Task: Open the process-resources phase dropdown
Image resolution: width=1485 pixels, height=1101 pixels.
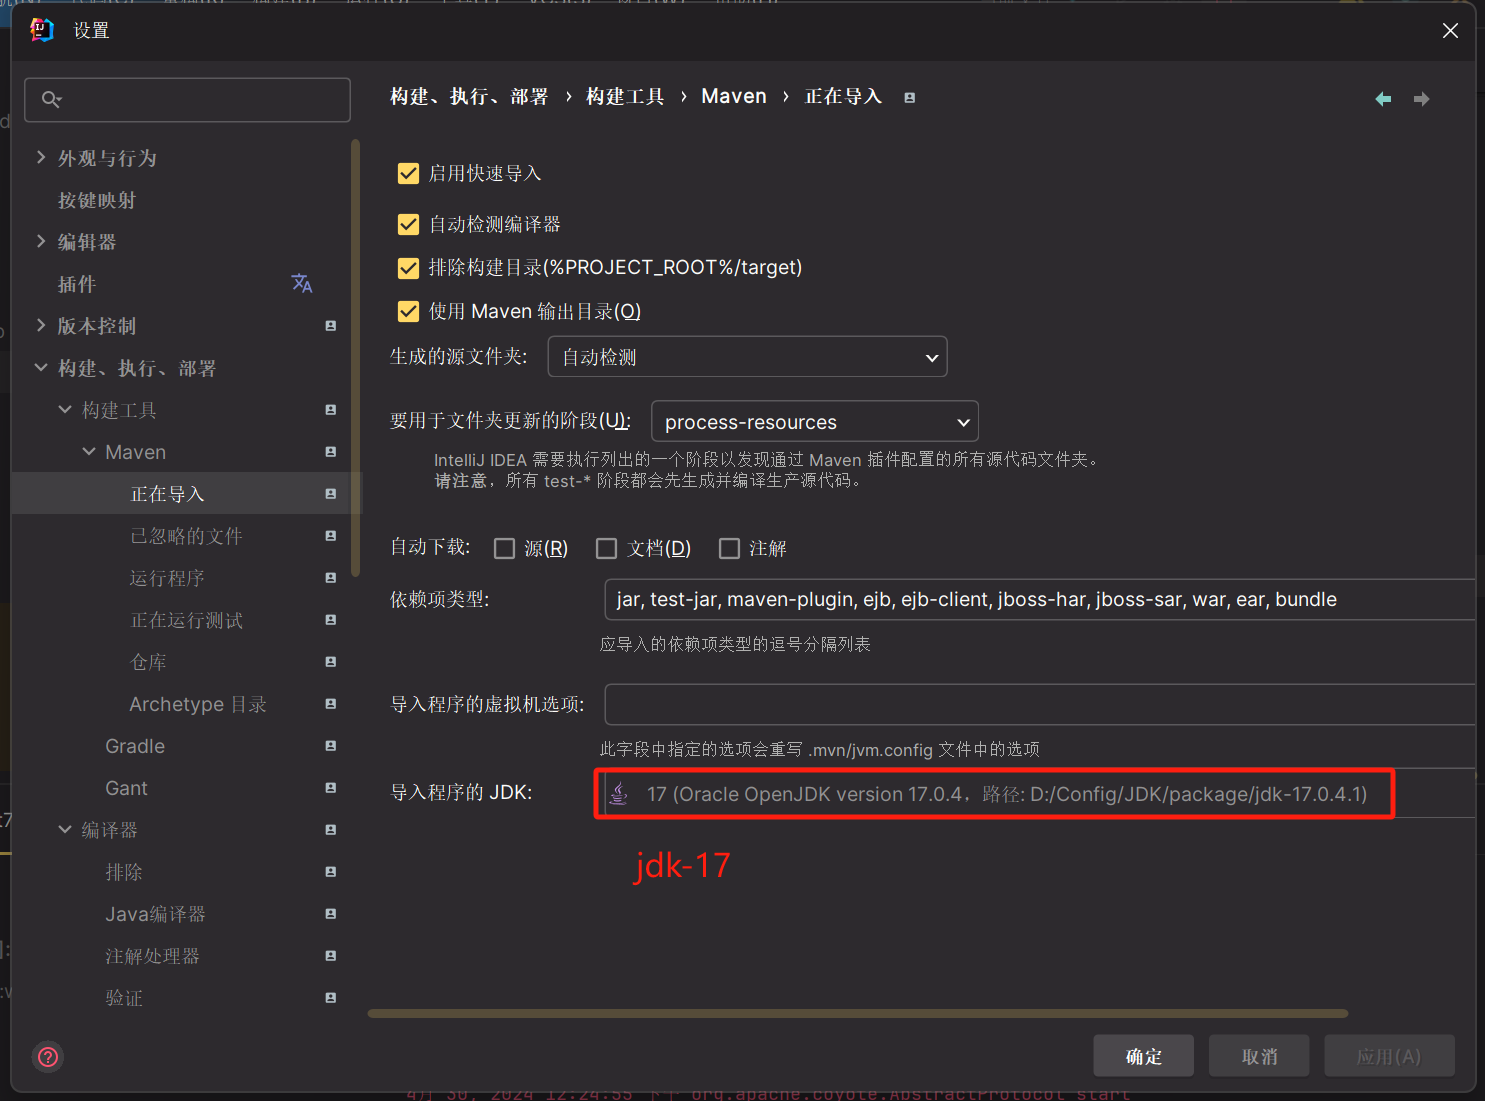Action: coord(814,422)
